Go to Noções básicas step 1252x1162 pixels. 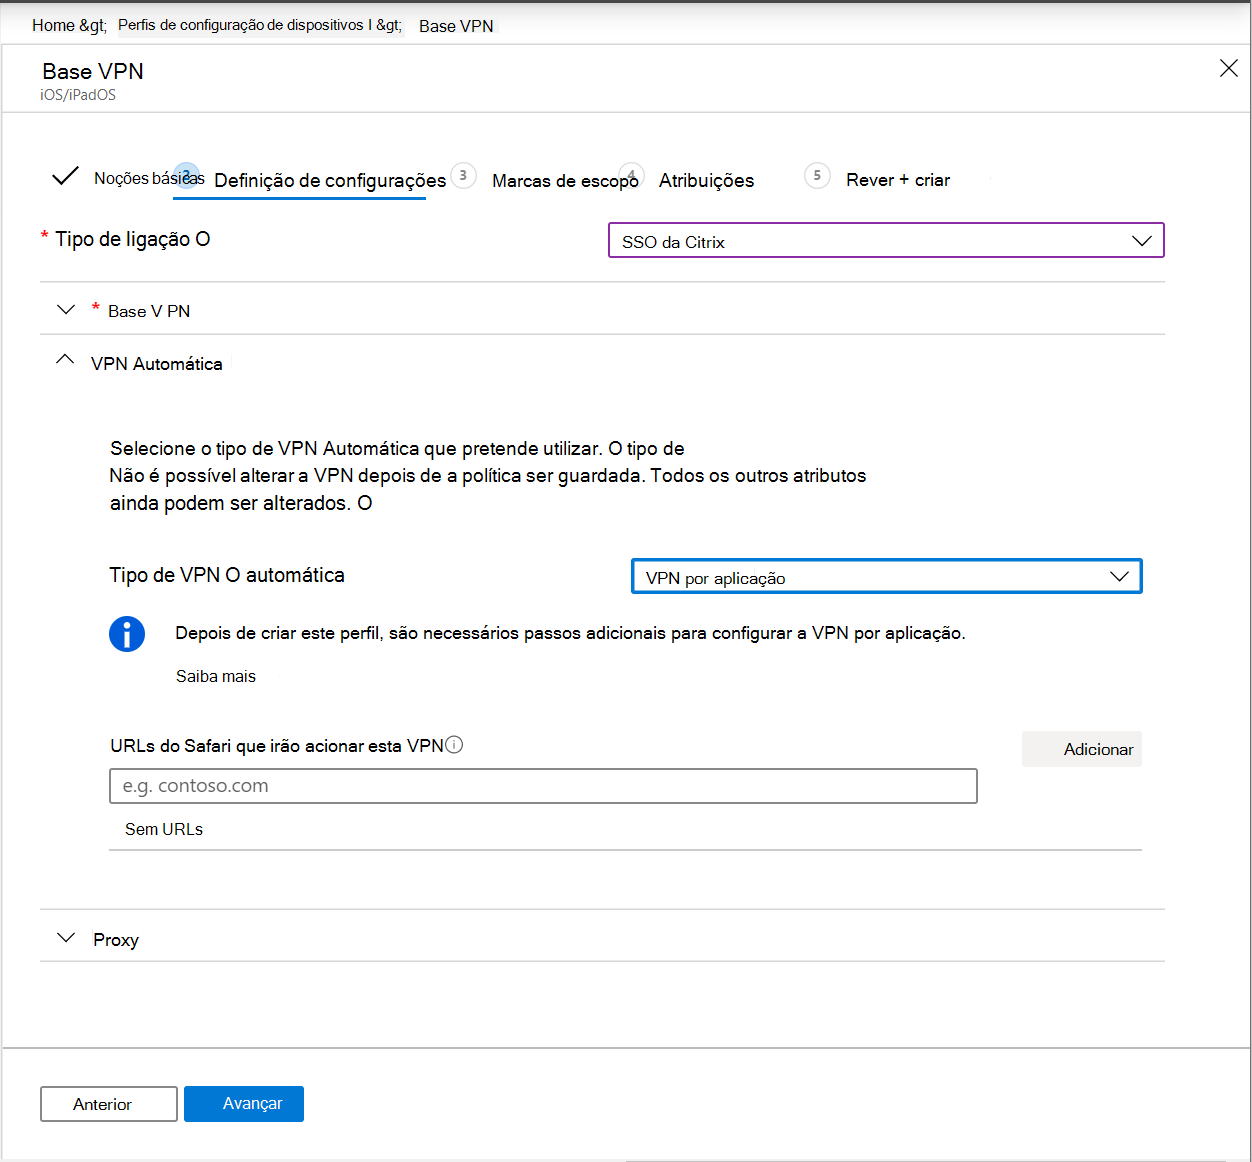click(x=148, y=178)
